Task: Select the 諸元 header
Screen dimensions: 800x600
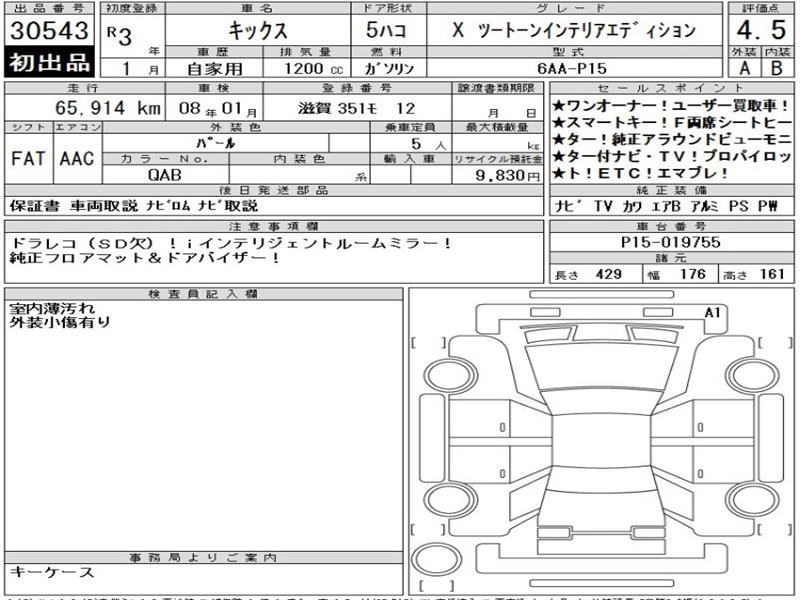Action: click(x=671, y=258)
